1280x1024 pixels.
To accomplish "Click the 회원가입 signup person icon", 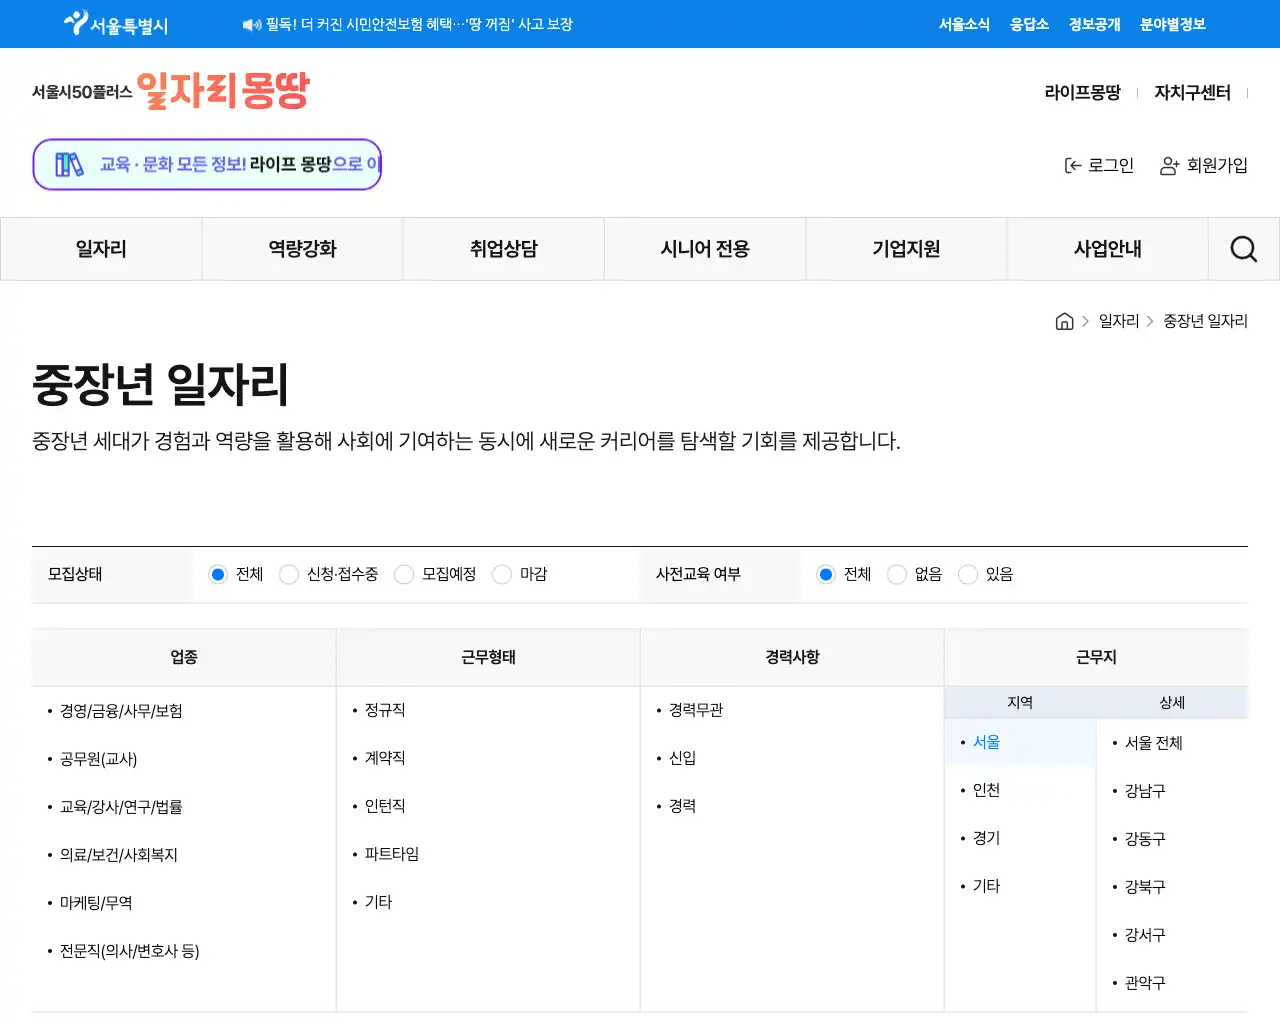I will tap(1168, 166).
